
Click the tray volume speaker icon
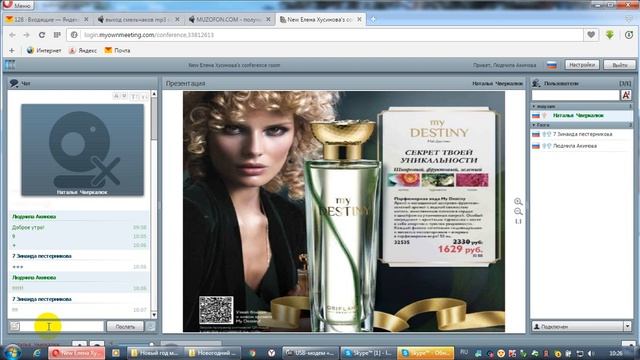tap(591, 353)
